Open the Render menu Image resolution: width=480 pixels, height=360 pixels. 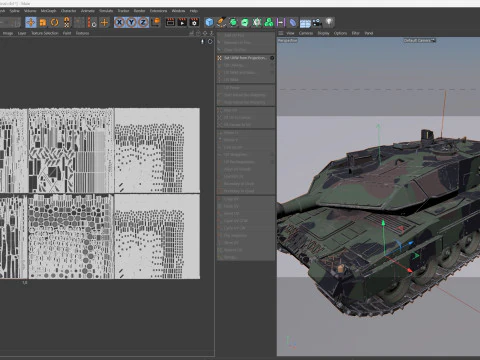coord(139,11)
